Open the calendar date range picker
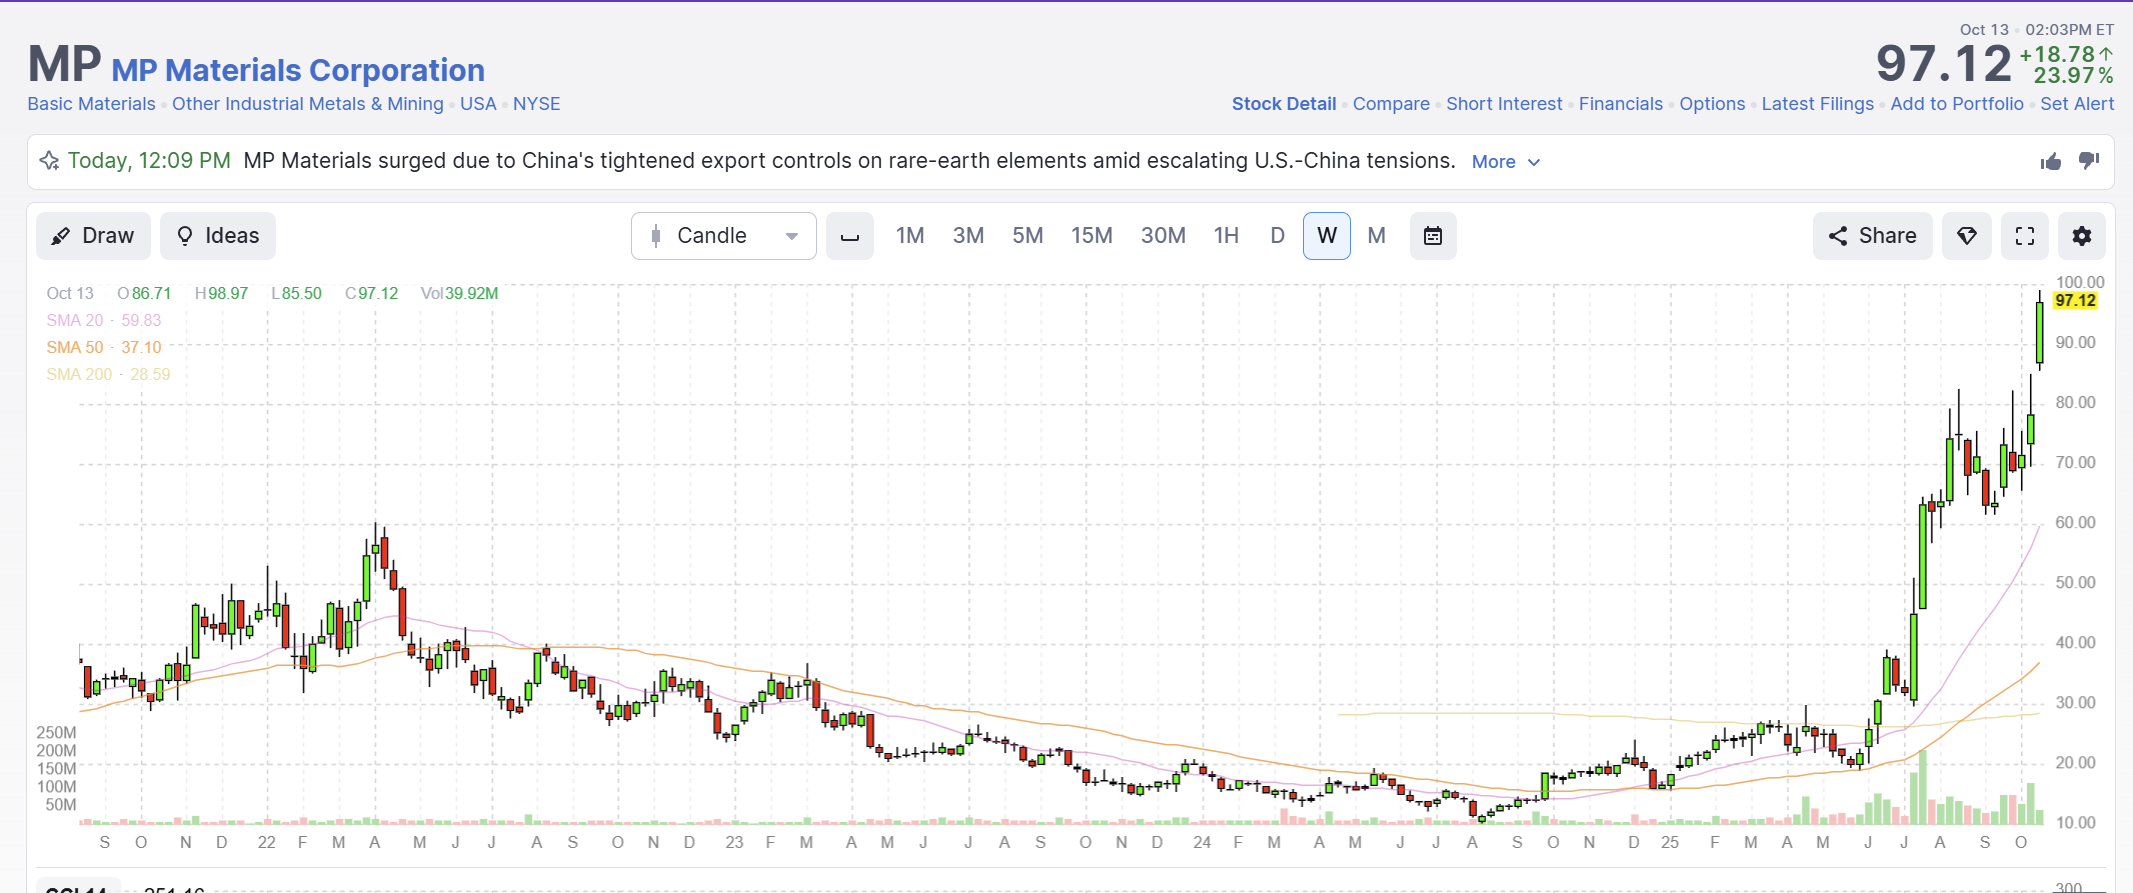The width and height of the screenshot is (2133, 893). 1433,236
